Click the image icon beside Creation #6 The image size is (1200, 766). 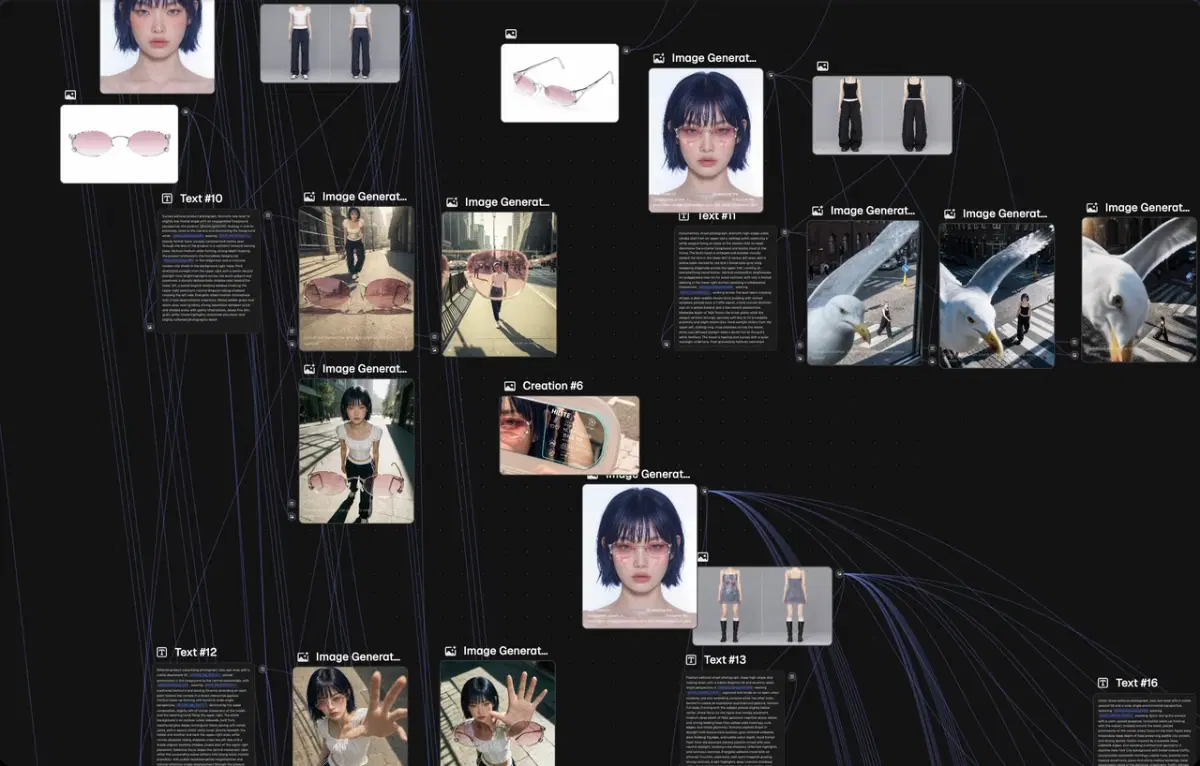(x=510, y=386)
